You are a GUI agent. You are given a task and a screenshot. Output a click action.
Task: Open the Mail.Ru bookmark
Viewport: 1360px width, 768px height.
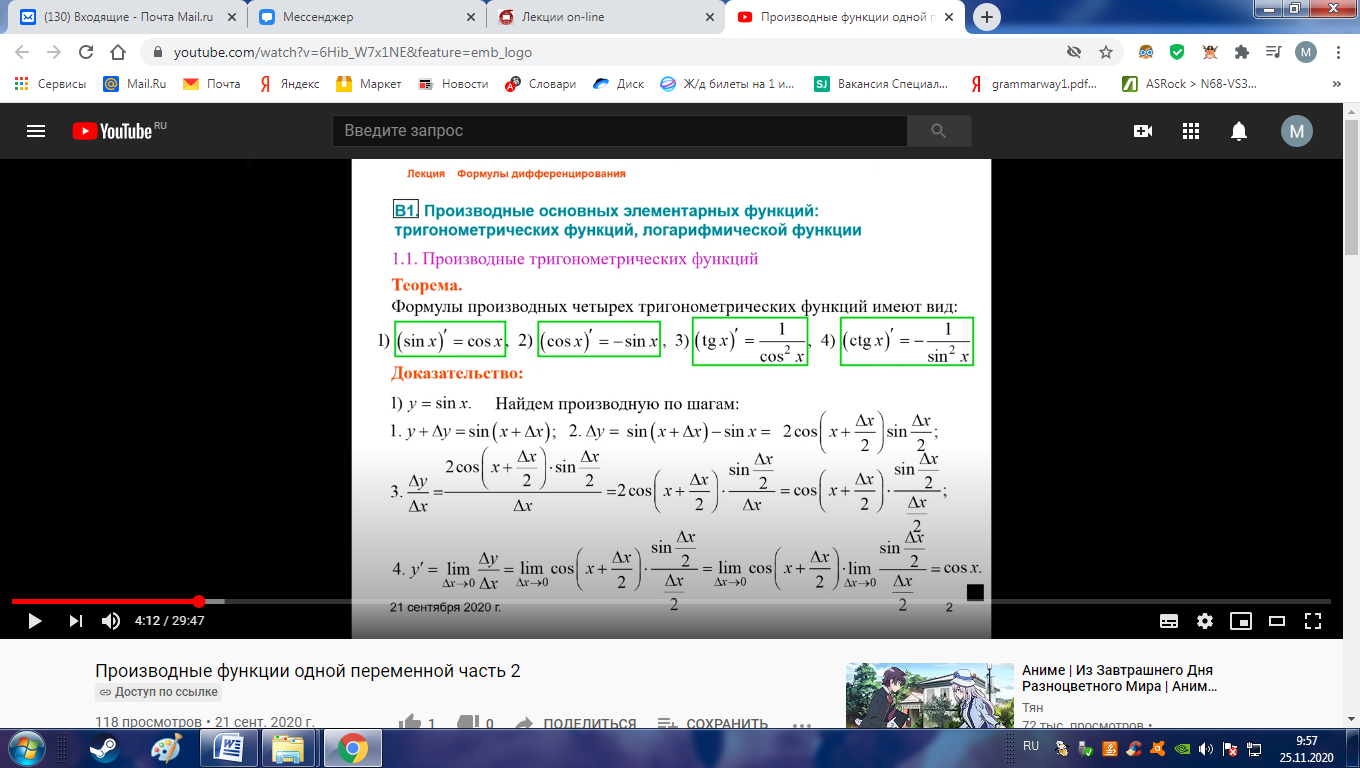(x=134, y=84)
